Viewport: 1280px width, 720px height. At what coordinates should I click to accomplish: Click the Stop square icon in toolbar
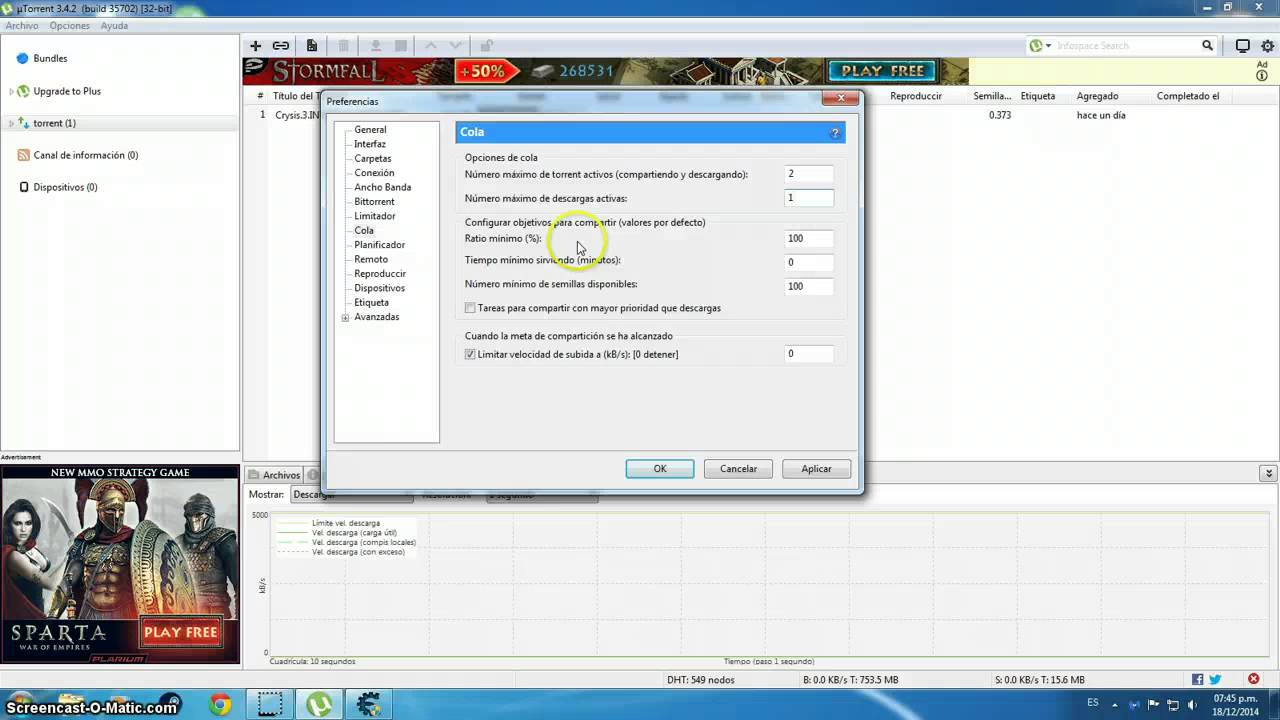click(x=400, y=46)
